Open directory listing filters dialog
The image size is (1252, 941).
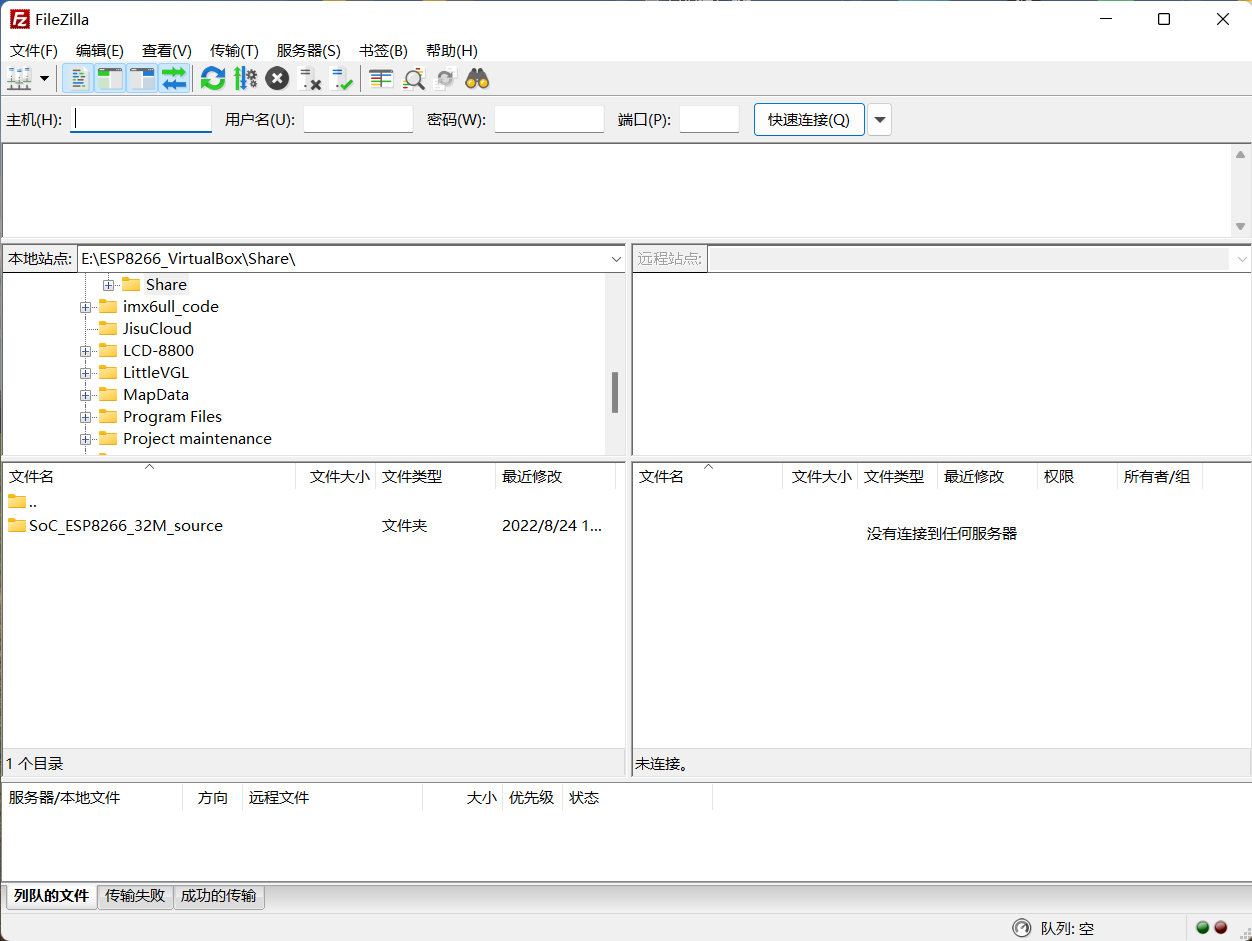(x=381, y=78)
